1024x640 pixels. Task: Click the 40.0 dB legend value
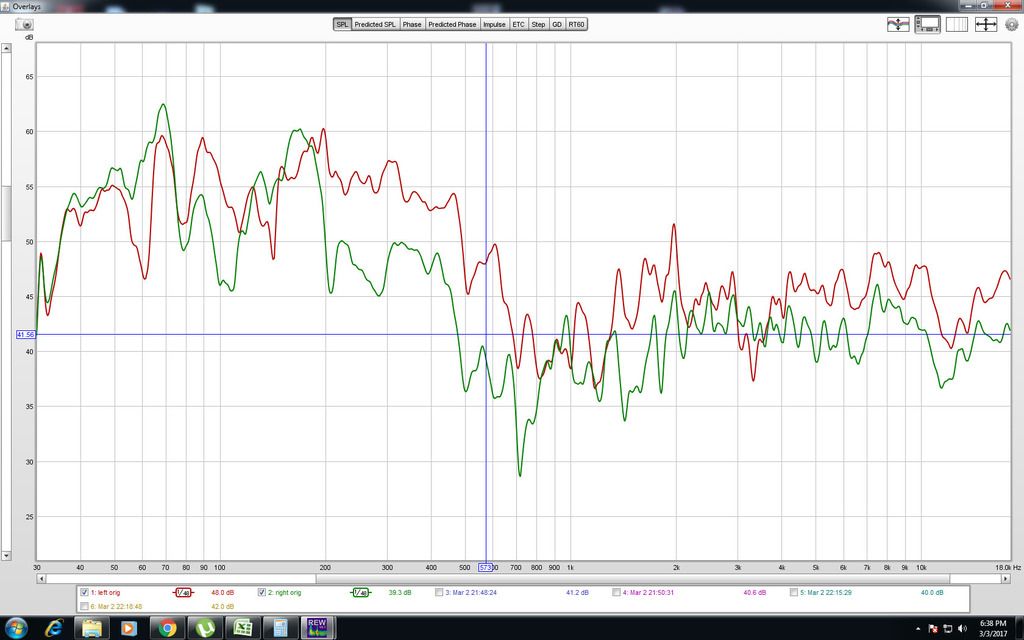tap(932, 593)
